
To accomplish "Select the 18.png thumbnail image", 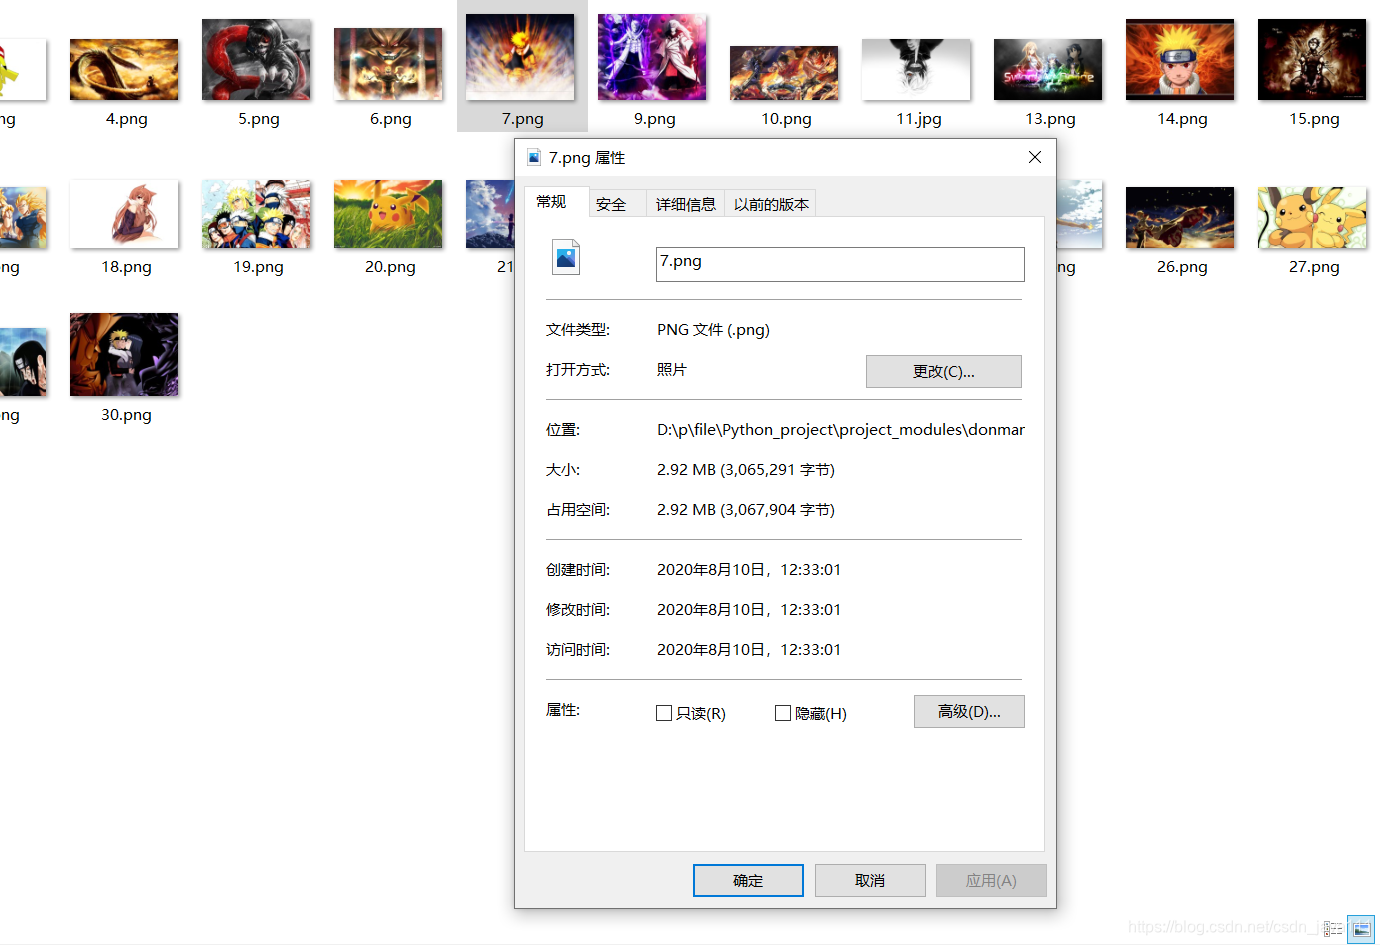I will (x=124, y=214).
